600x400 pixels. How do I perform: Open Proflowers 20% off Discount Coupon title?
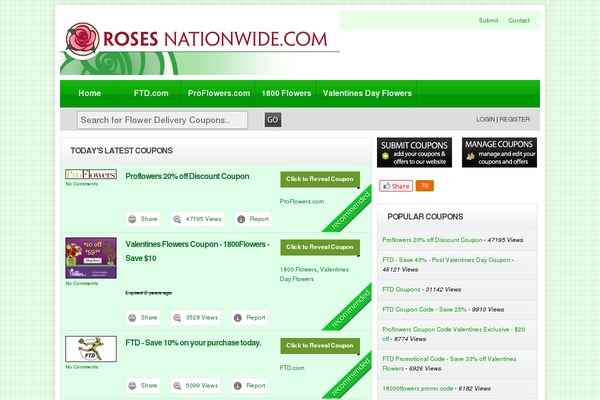187,176
